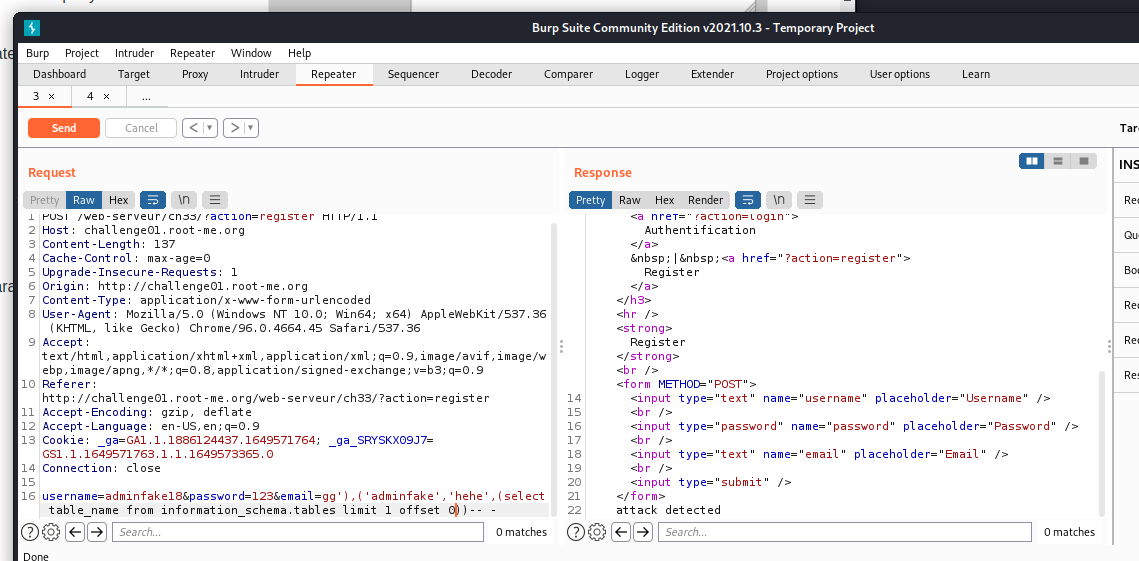Open hamburger options menu in Request panel
1139x561 pixels.
point(214,200)
